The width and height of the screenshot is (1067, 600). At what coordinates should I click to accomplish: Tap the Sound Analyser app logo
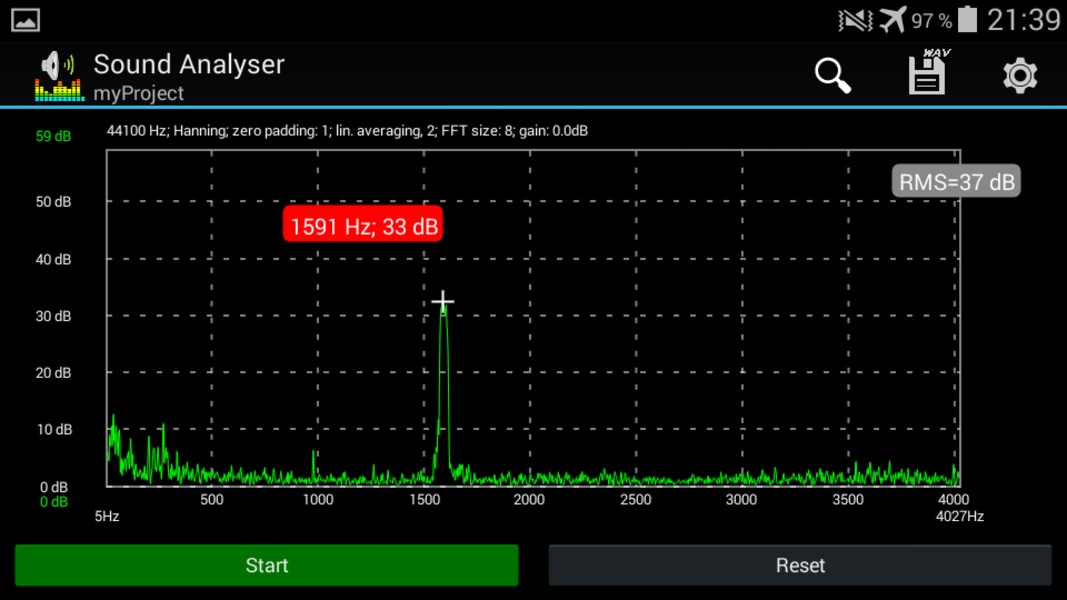coord(59,76)
